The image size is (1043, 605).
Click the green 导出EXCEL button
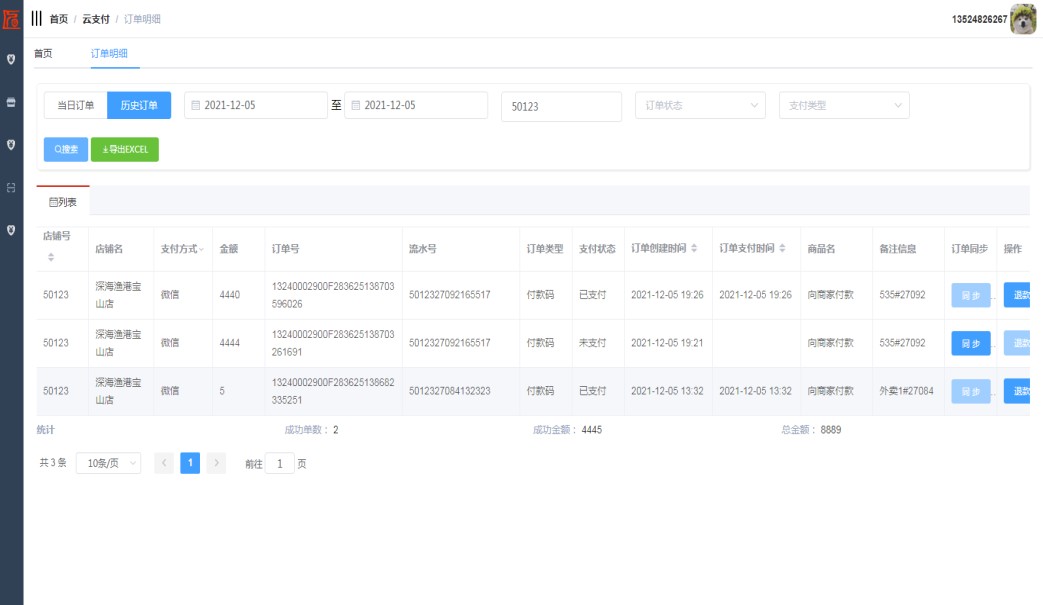coord(125,149)
